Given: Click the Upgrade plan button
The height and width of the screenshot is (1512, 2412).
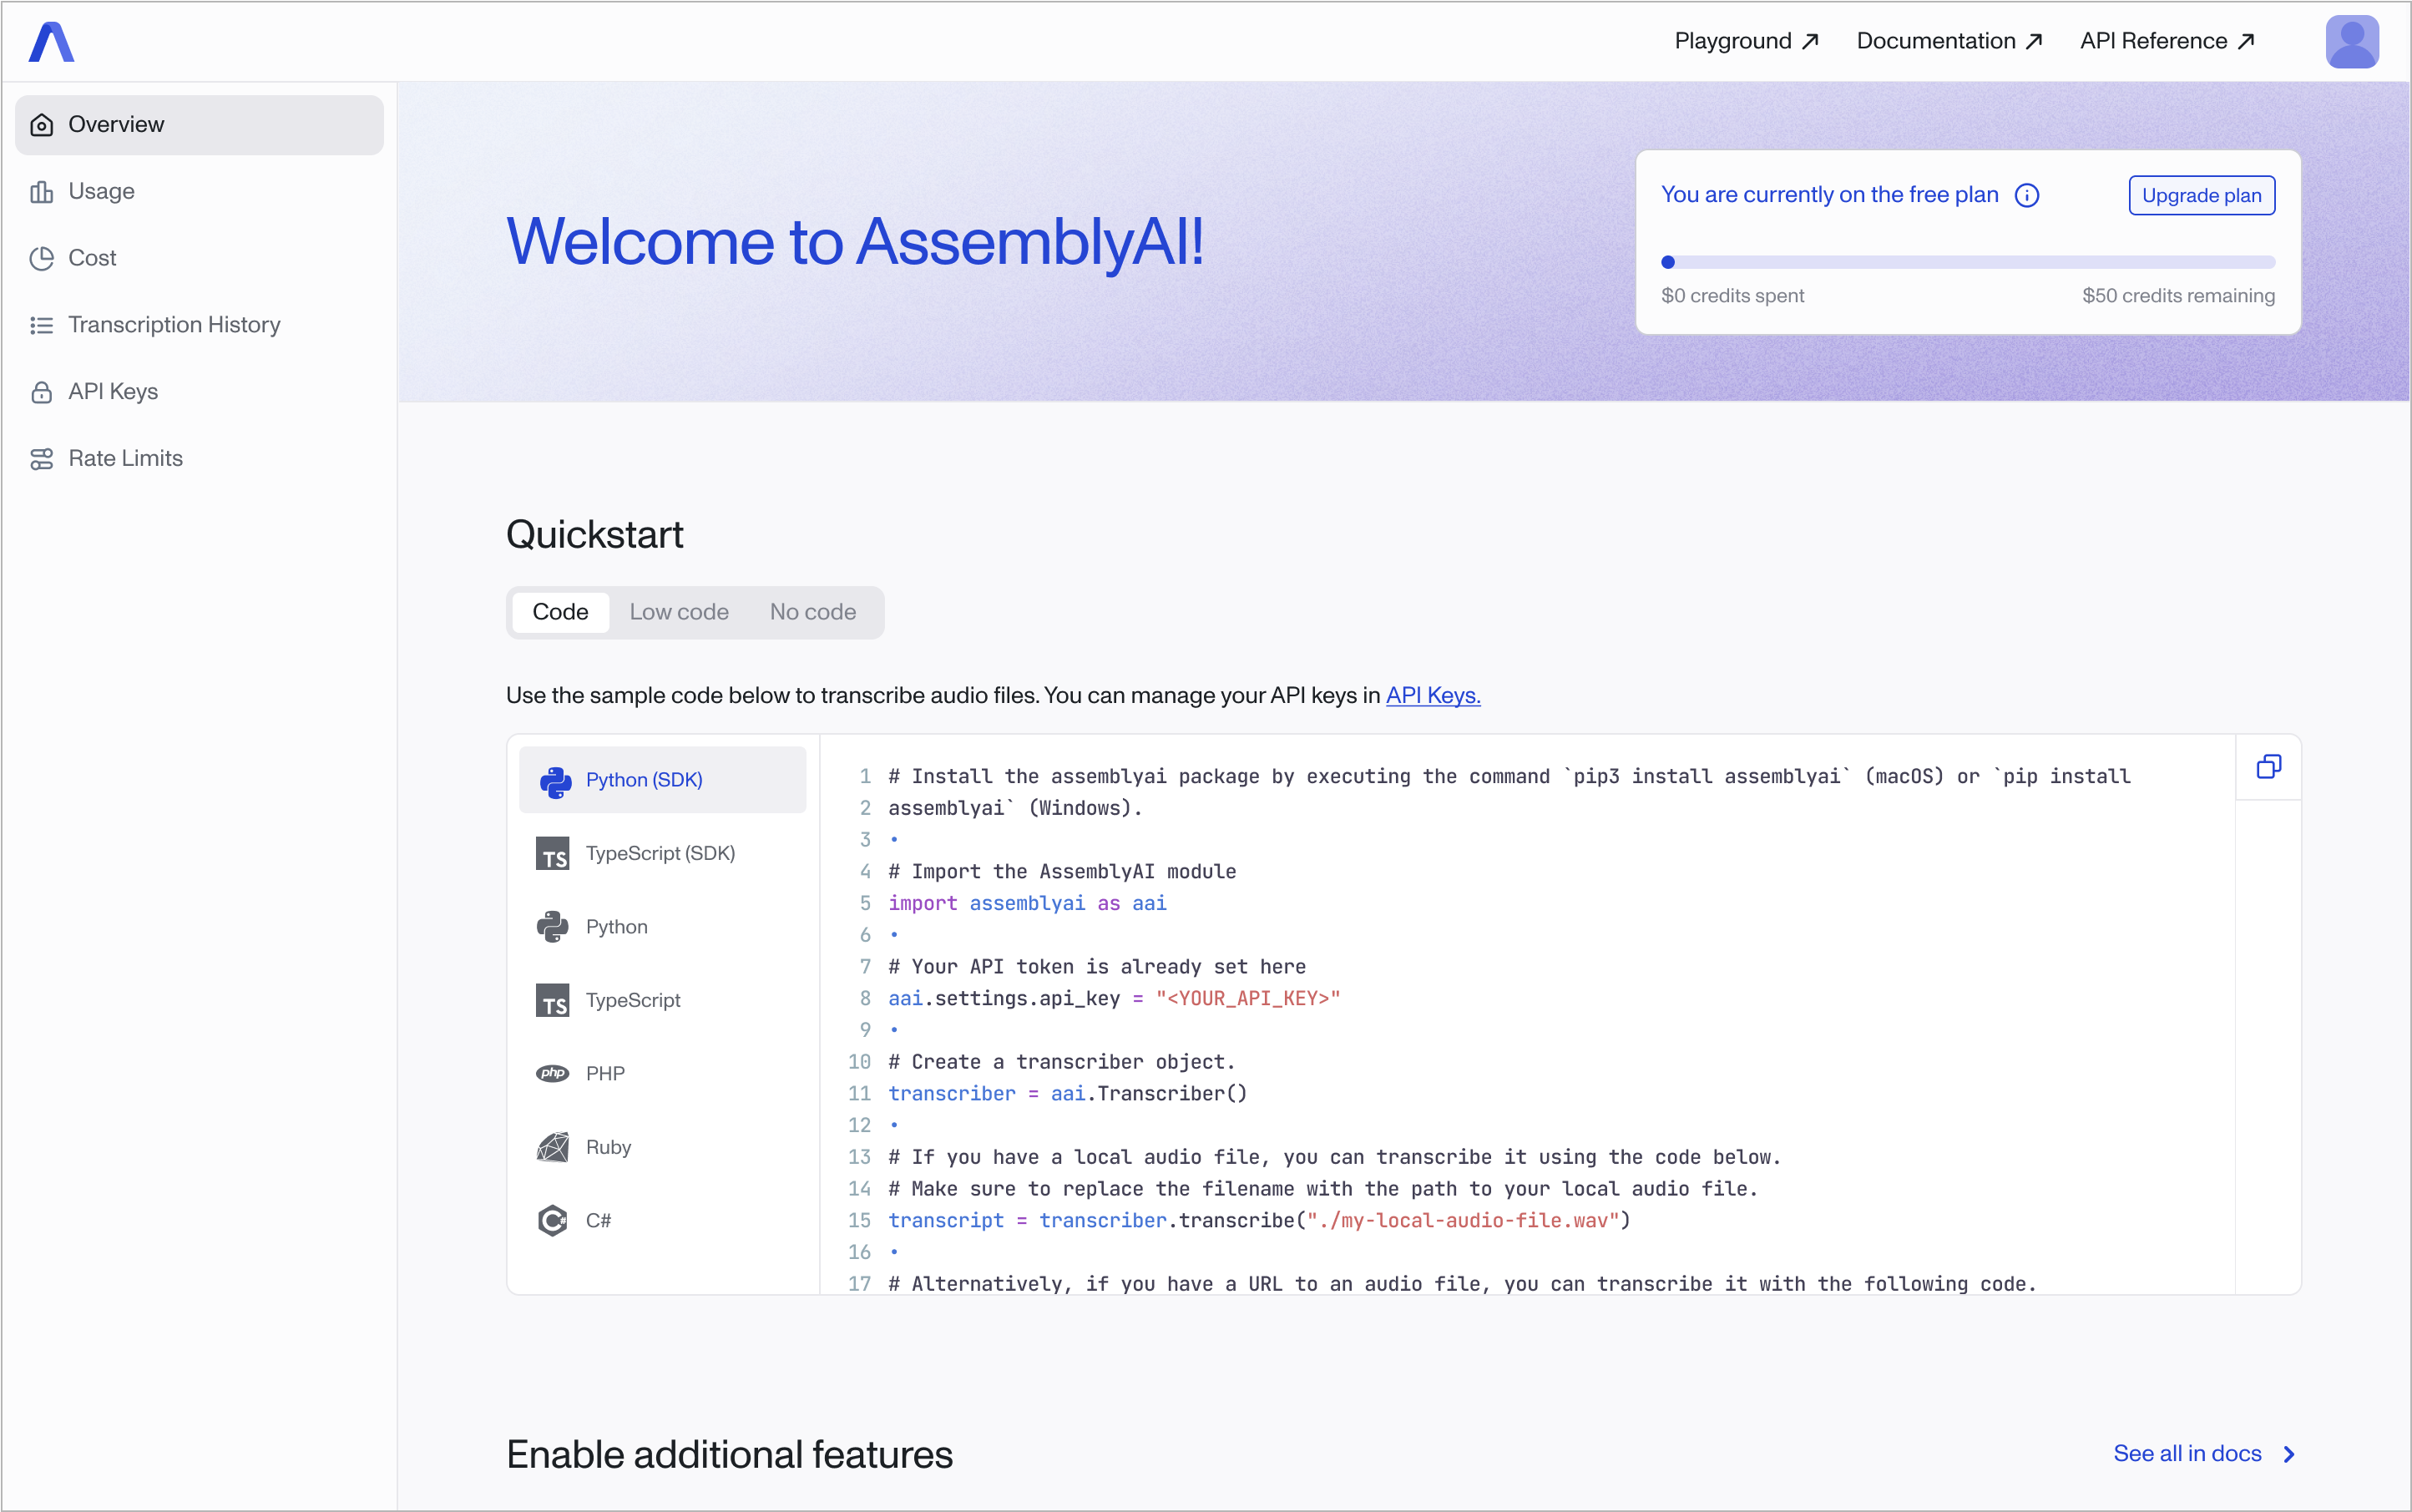Looking at the screenshot, I should 2201,195.
